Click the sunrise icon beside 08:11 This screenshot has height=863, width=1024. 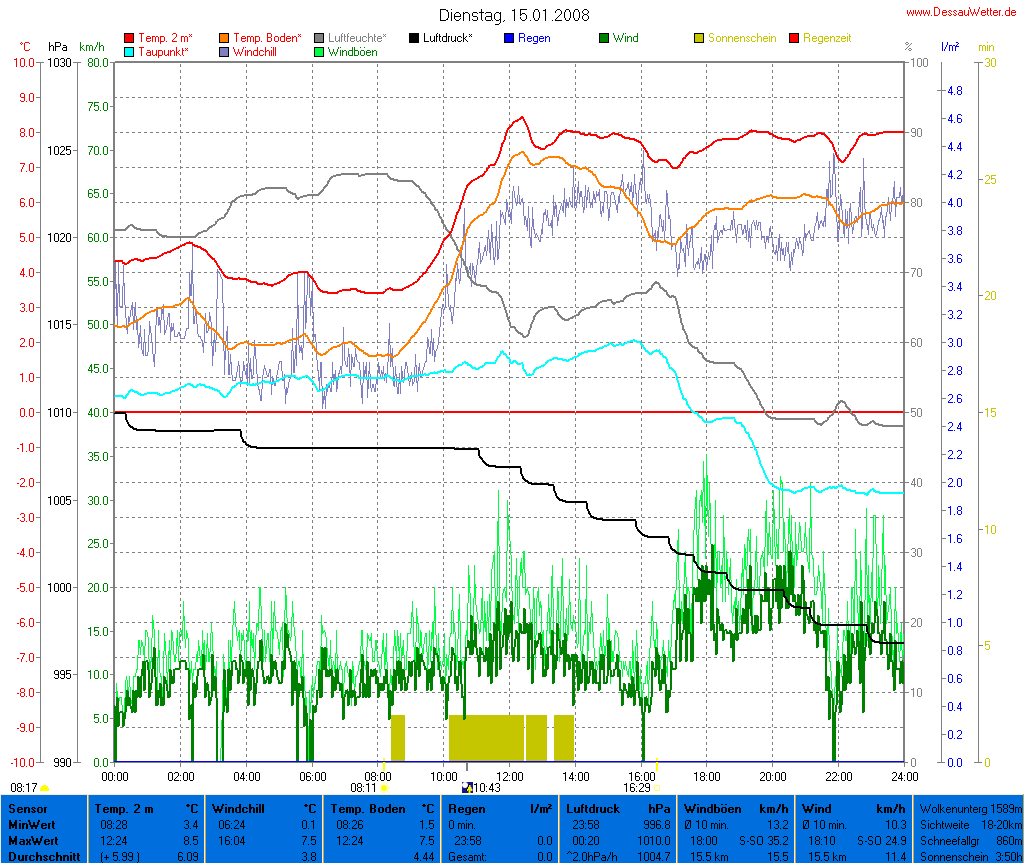[385, 789]
